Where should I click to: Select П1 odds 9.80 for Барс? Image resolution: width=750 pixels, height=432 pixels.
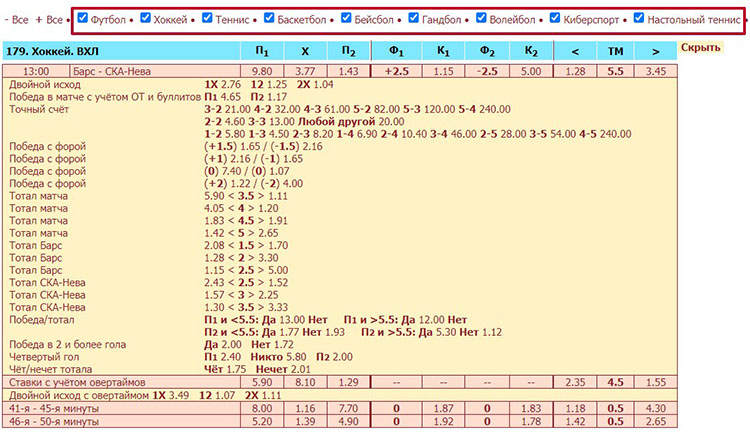262,71
